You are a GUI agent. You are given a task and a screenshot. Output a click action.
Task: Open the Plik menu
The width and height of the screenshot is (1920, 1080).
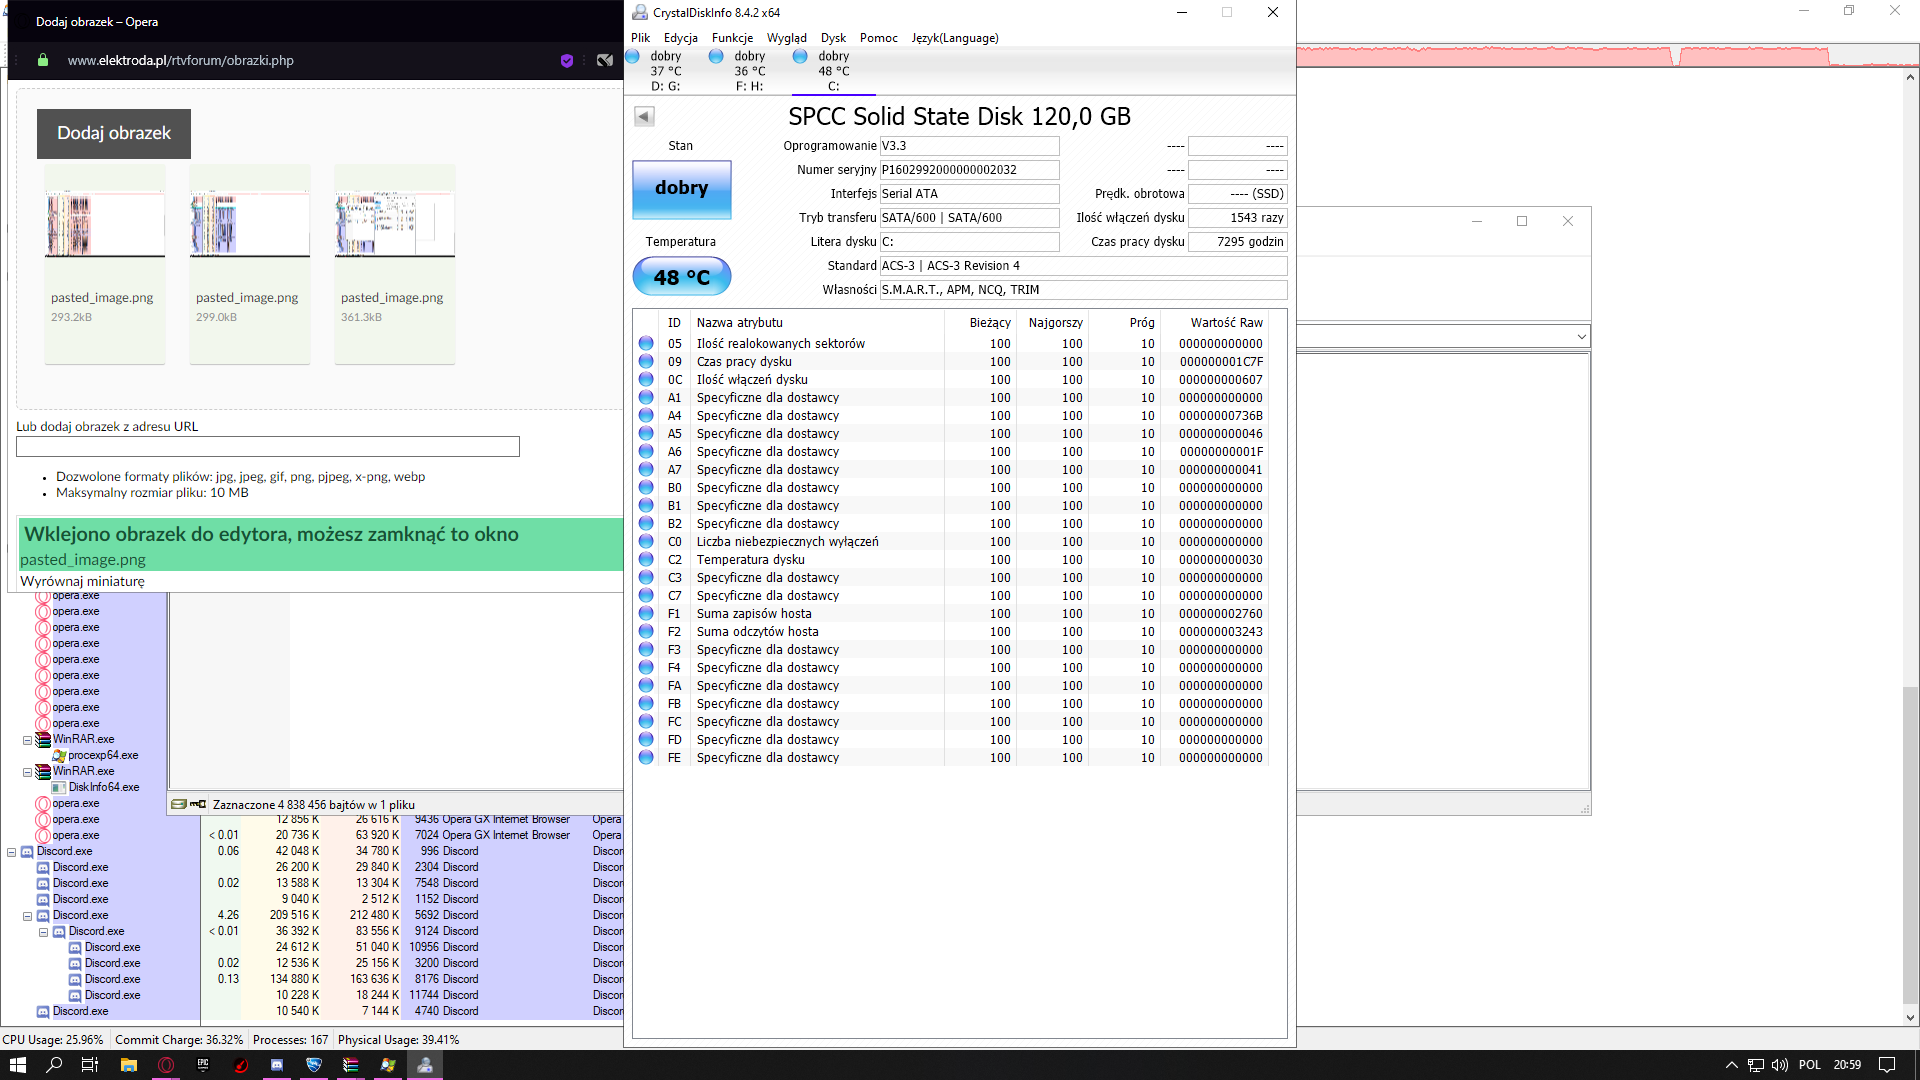click(640, 38)
